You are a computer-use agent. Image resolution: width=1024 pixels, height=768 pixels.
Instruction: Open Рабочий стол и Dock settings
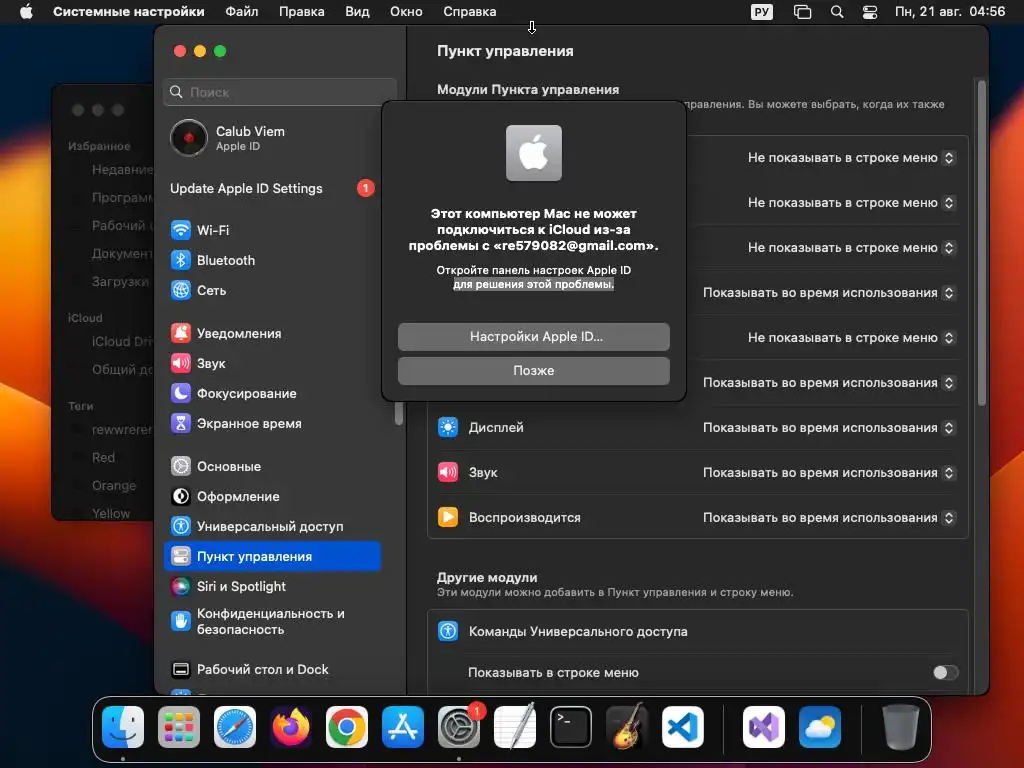(x=272, y=669)
